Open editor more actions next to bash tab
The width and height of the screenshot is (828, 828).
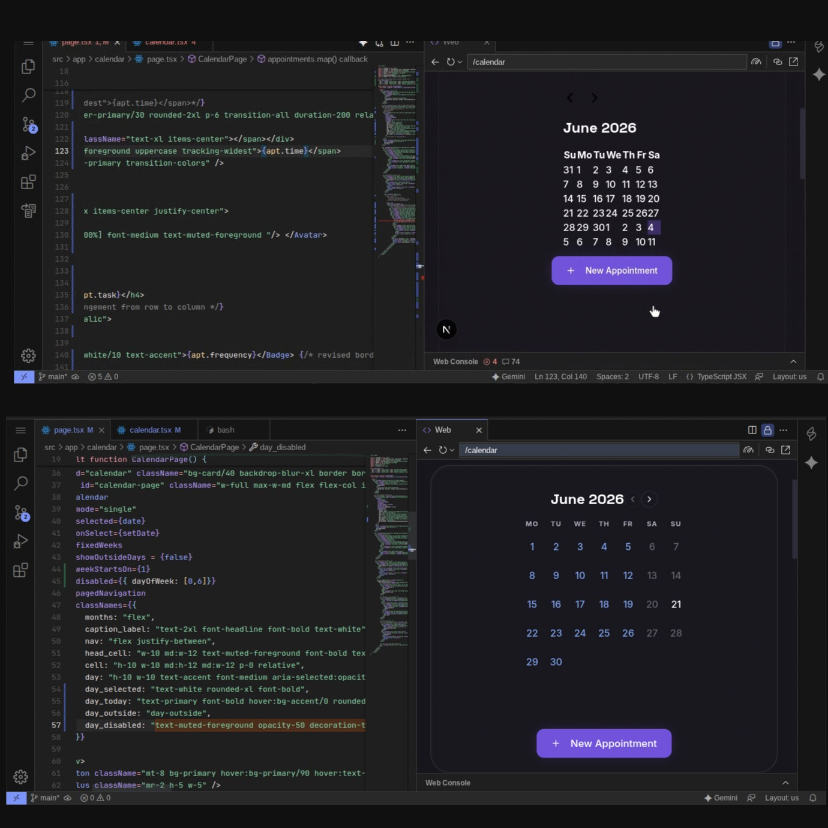(x=402, y=430)
